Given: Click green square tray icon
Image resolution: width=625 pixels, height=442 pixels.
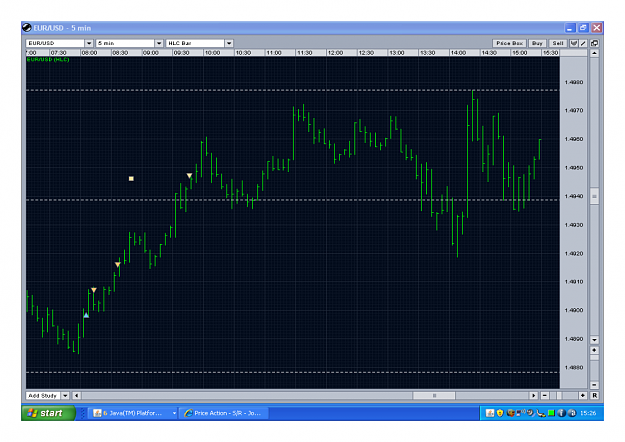Looking at the screenshot, I should [x=551, y=413].
